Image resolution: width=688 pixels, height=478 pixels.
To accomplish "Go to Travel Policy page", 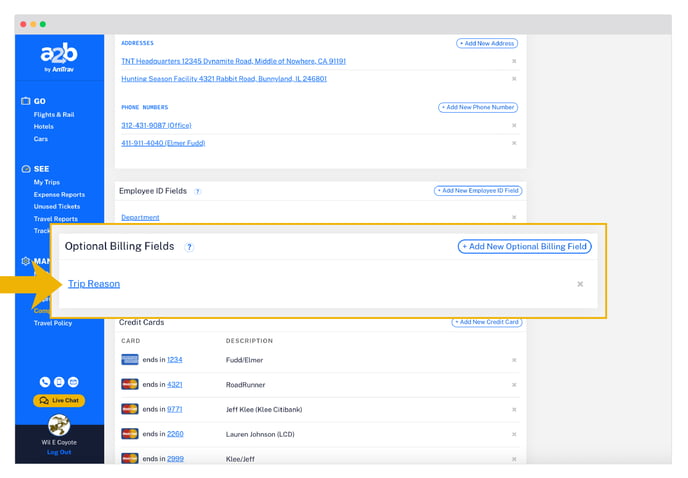I will (53, 323).
